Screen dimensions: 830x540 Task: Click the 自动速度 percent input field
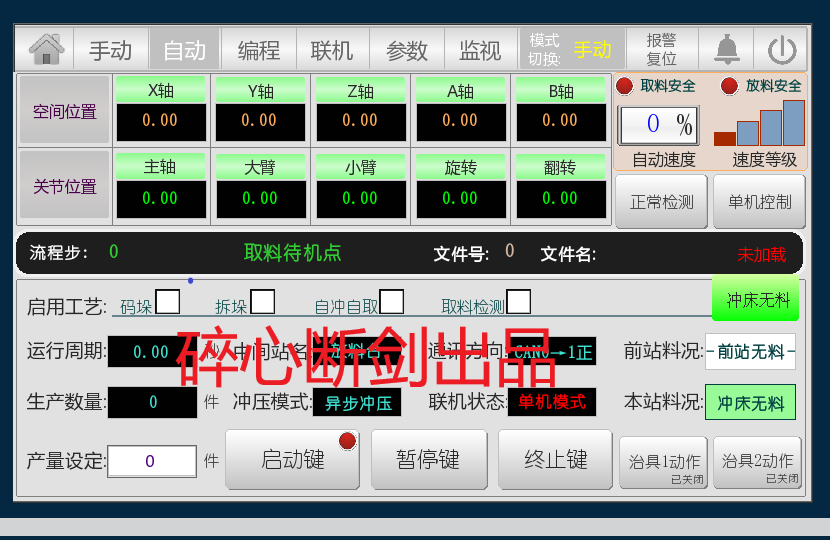[x=657, y=125]
